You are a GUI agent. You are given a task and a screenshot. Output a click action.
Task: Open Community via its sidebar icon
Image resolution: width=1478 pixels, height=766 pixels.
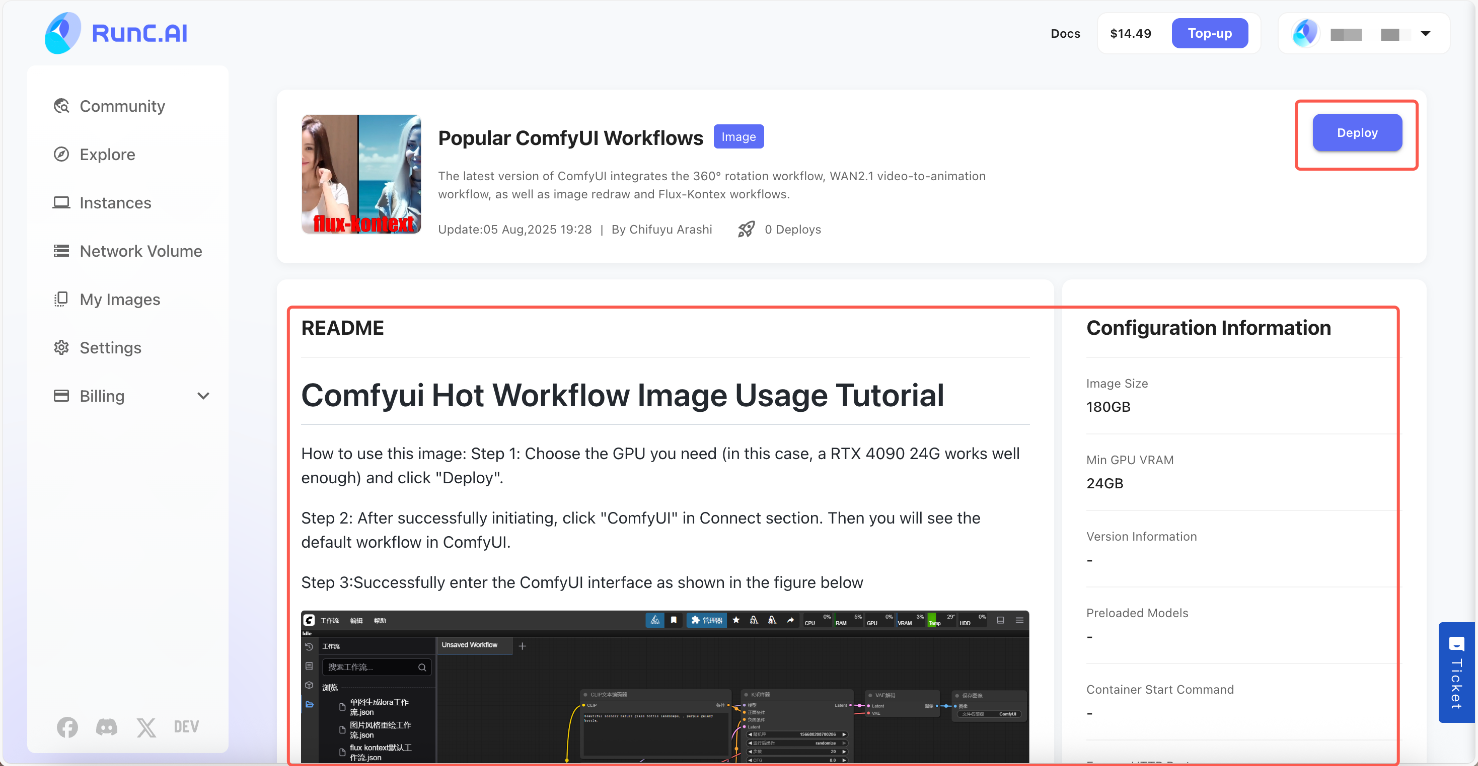[62, 106]
